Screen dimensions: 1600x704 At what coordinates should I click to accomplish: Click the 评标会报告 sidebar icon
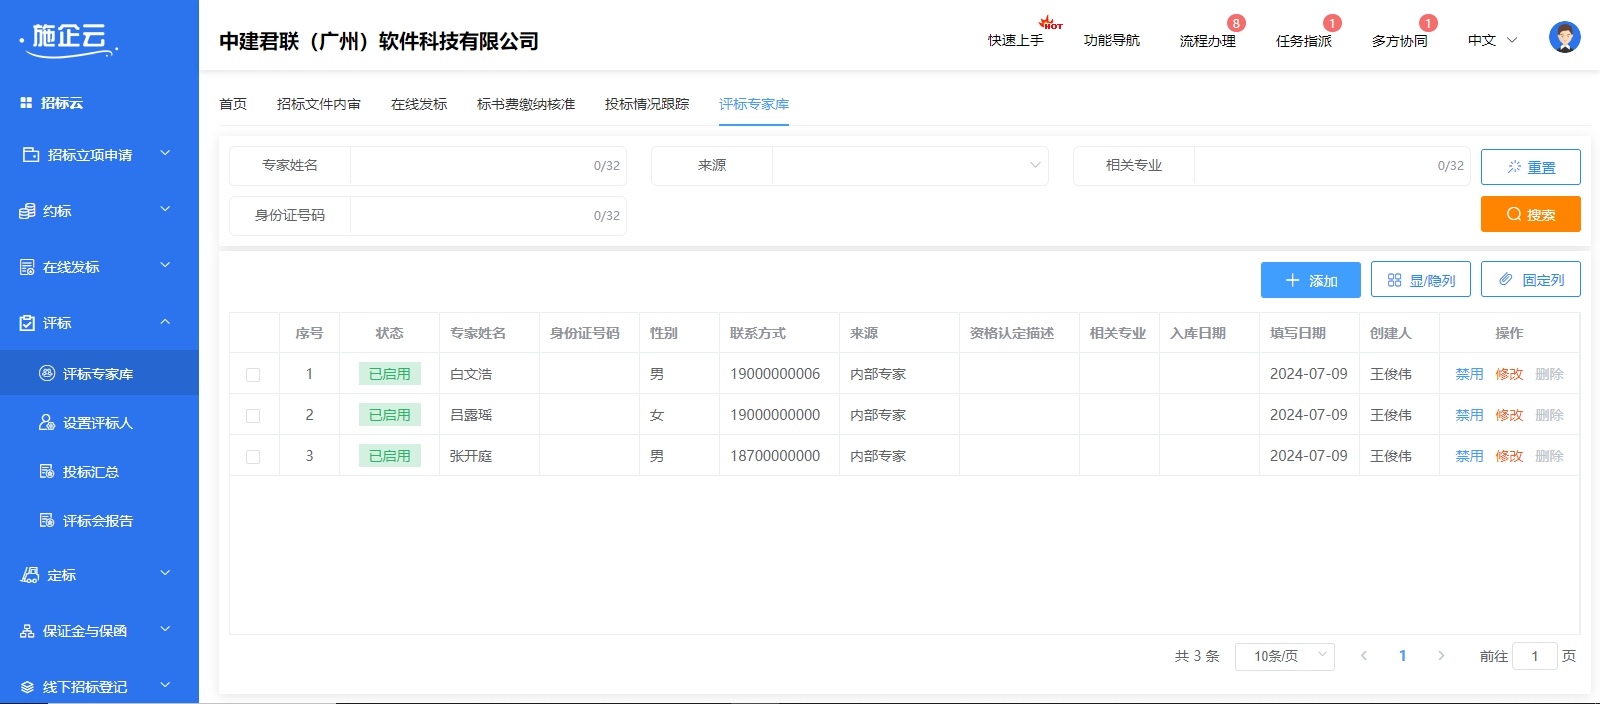coord(46,521)
